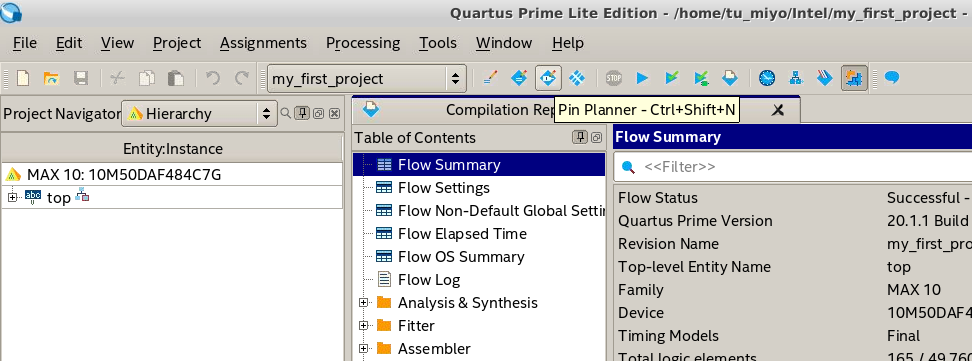Select the top entity in hierarchy

59,198
